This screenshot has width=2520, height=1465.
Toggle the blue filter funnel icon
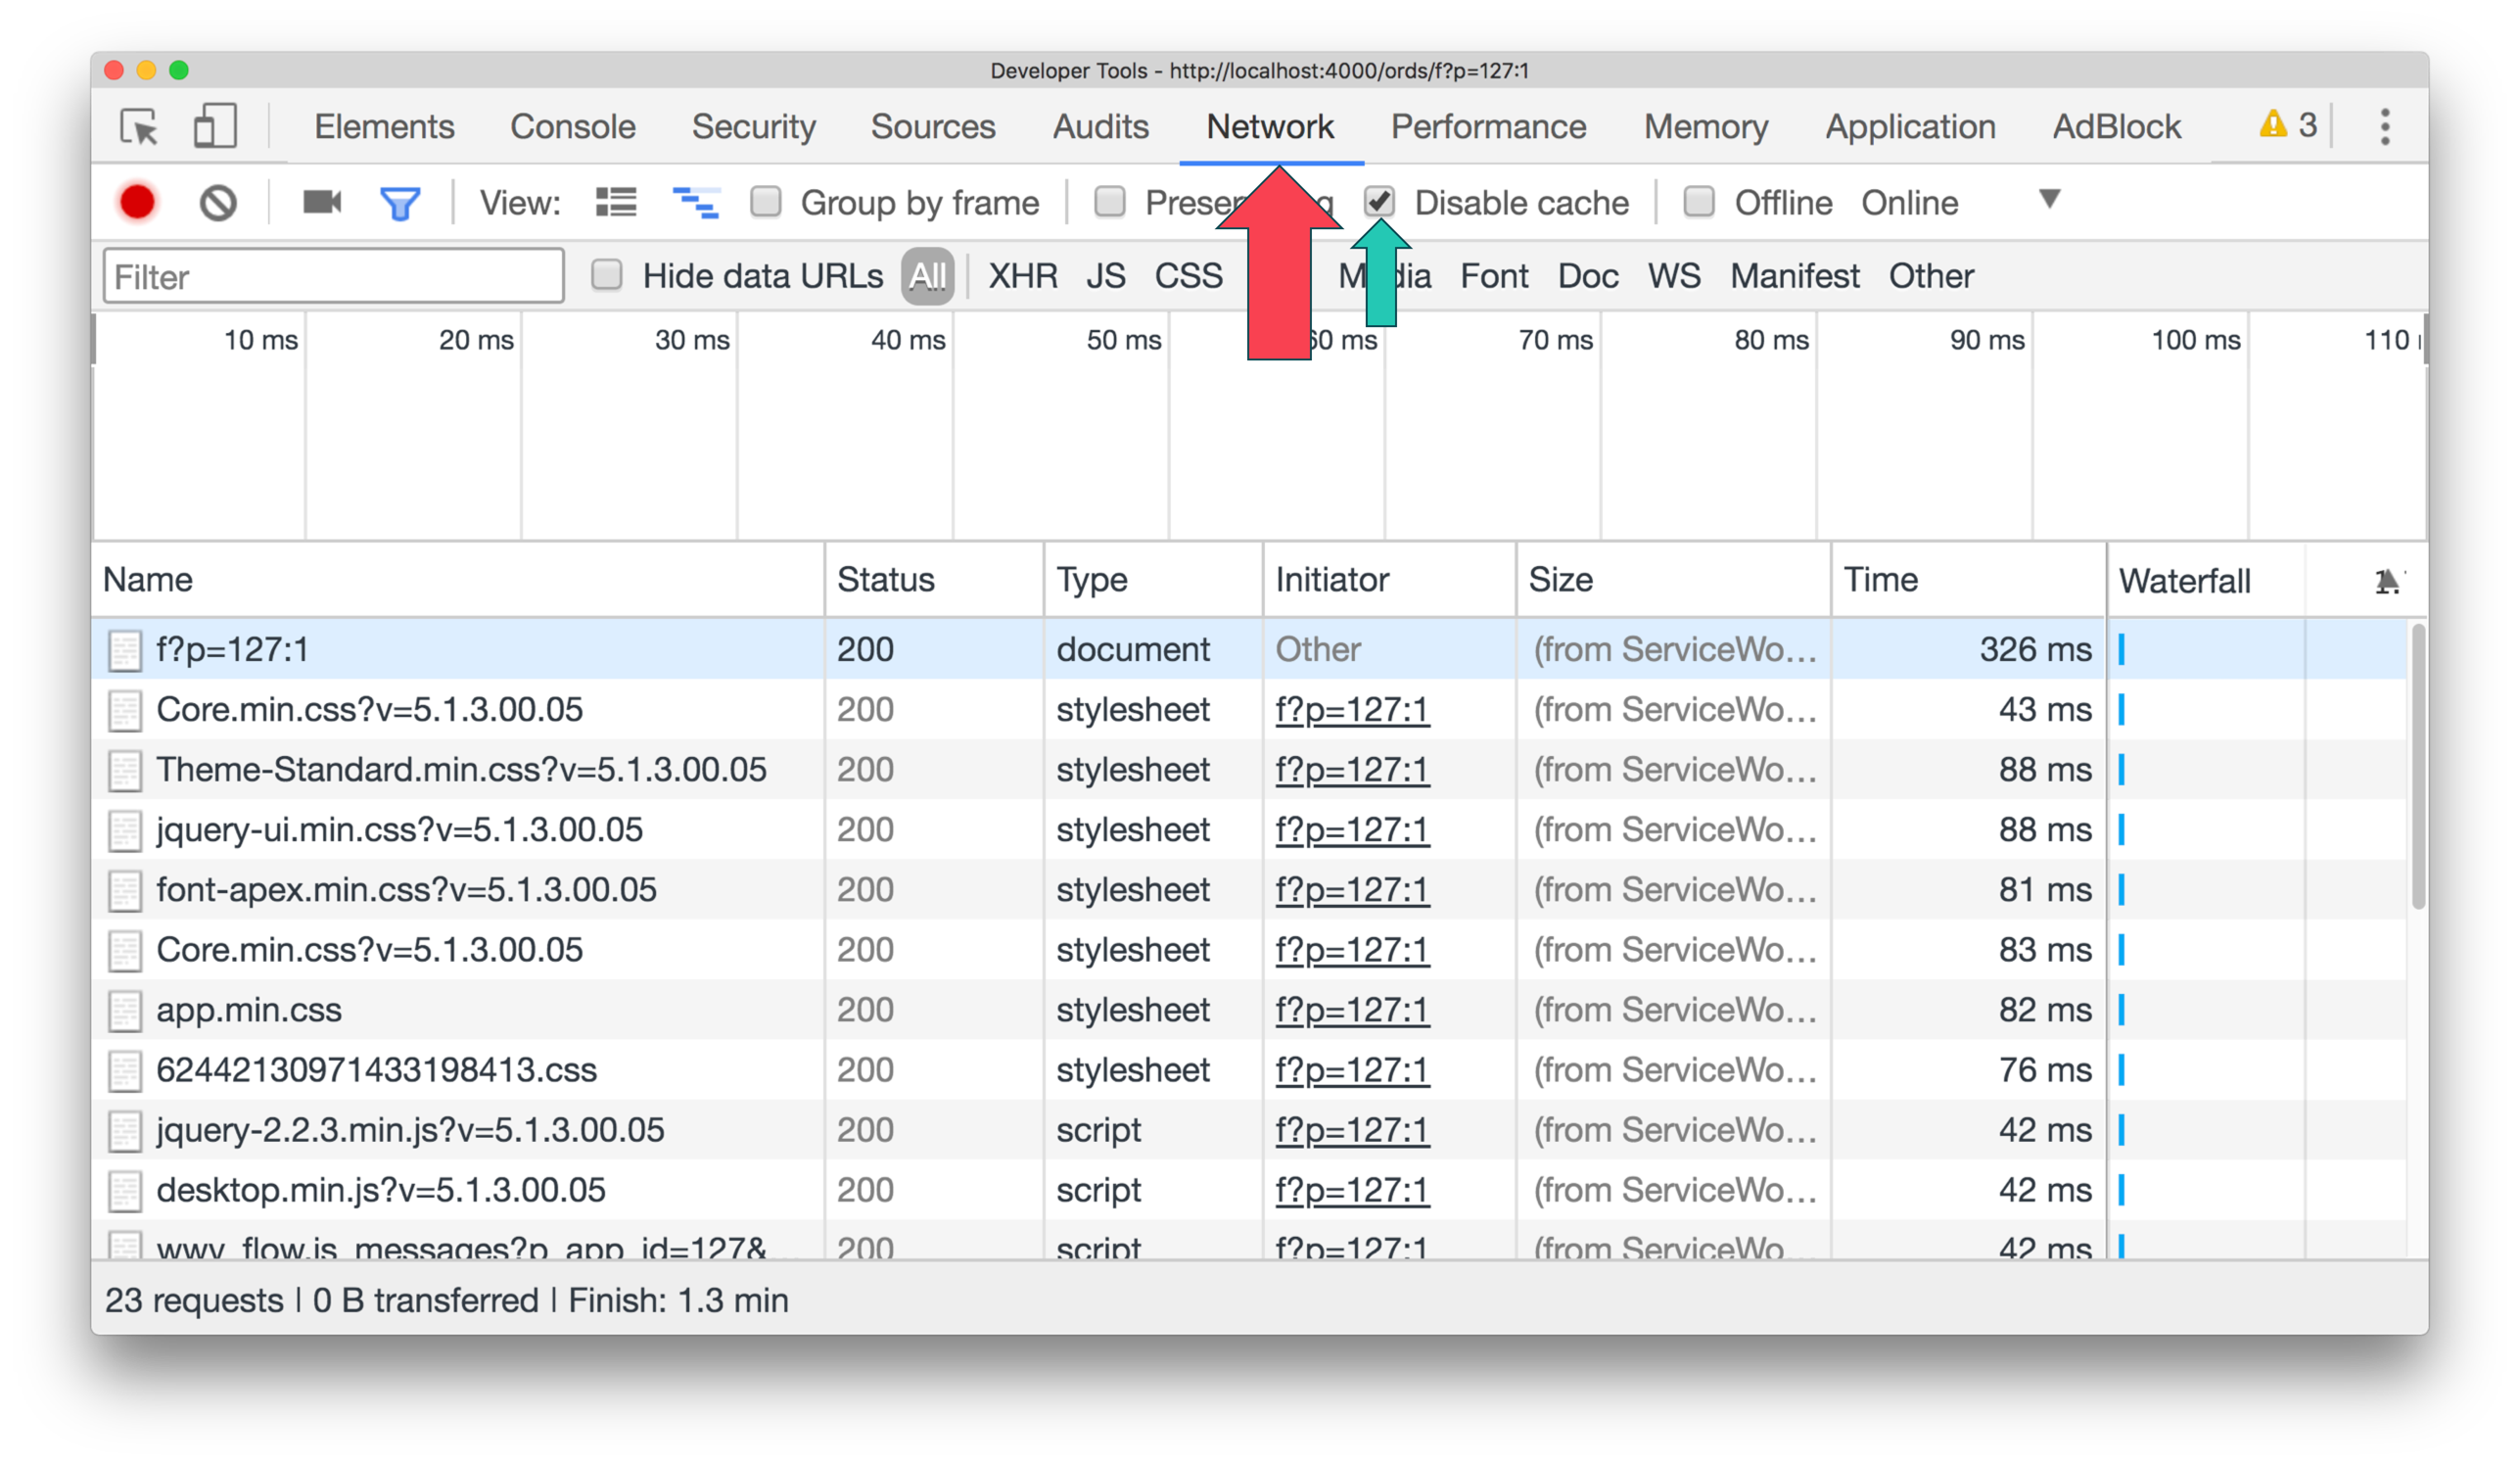(x=399, y=203)
